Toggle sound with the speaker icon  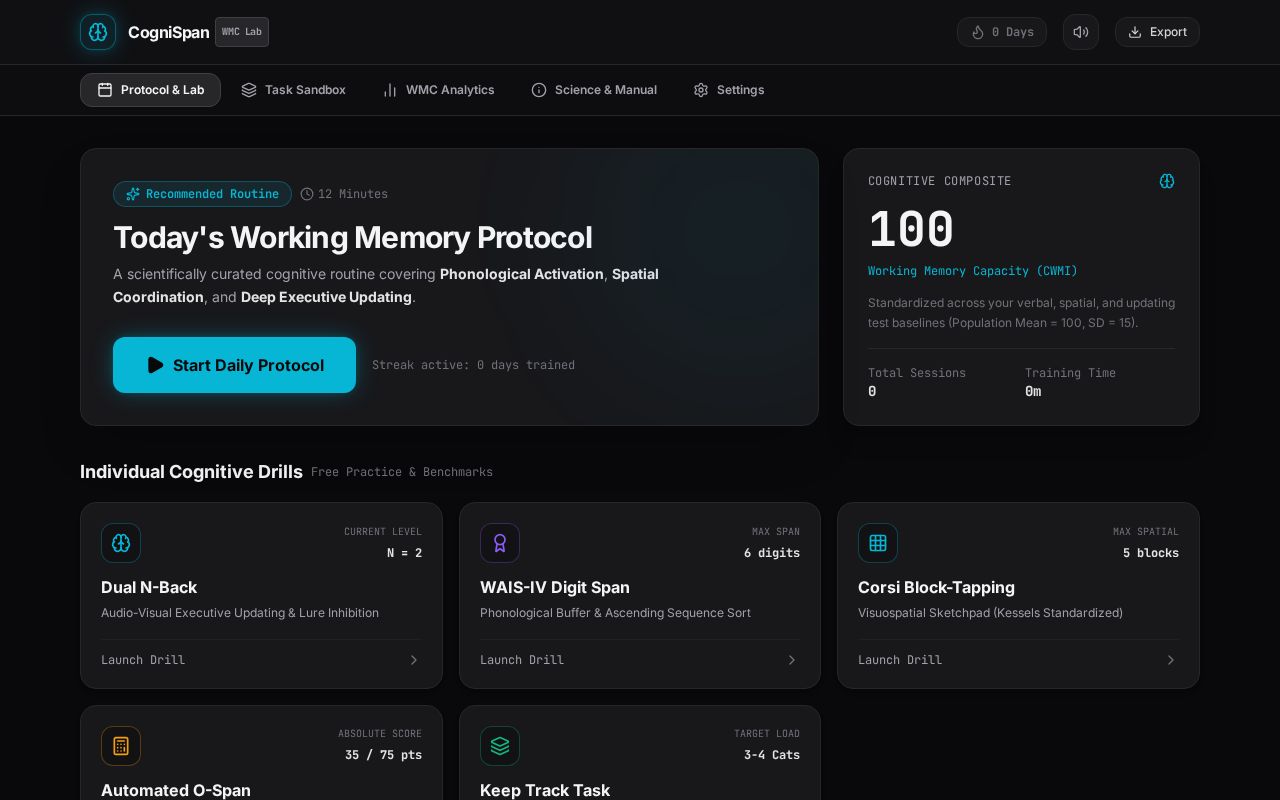click(x=1081, y=32)
